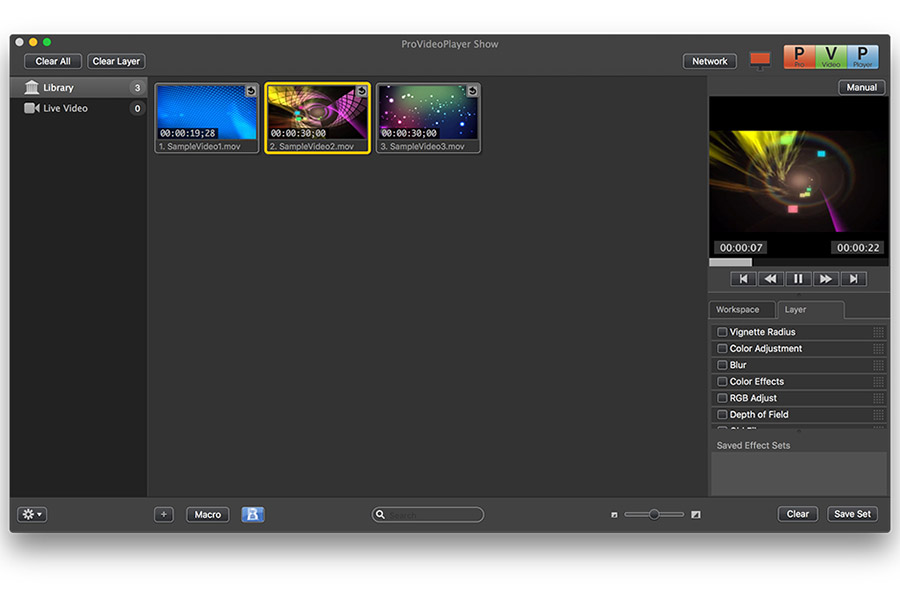Viewport: 900px width, 600px height.
Task: Select the Layer tab
Action: [x=811, y=310]
